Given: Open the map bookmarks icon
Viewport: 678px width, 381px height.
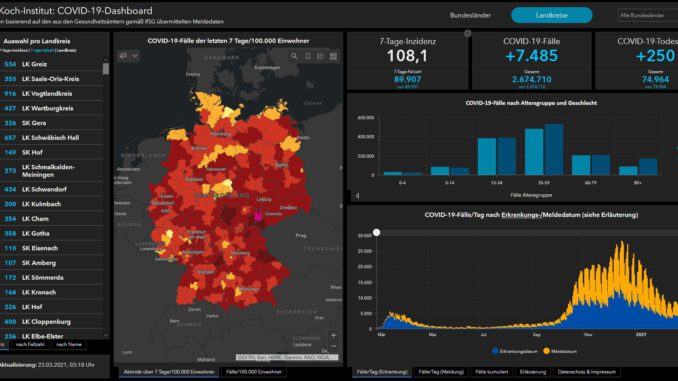Looking at the screenshot, I should (x=307, y=56).
